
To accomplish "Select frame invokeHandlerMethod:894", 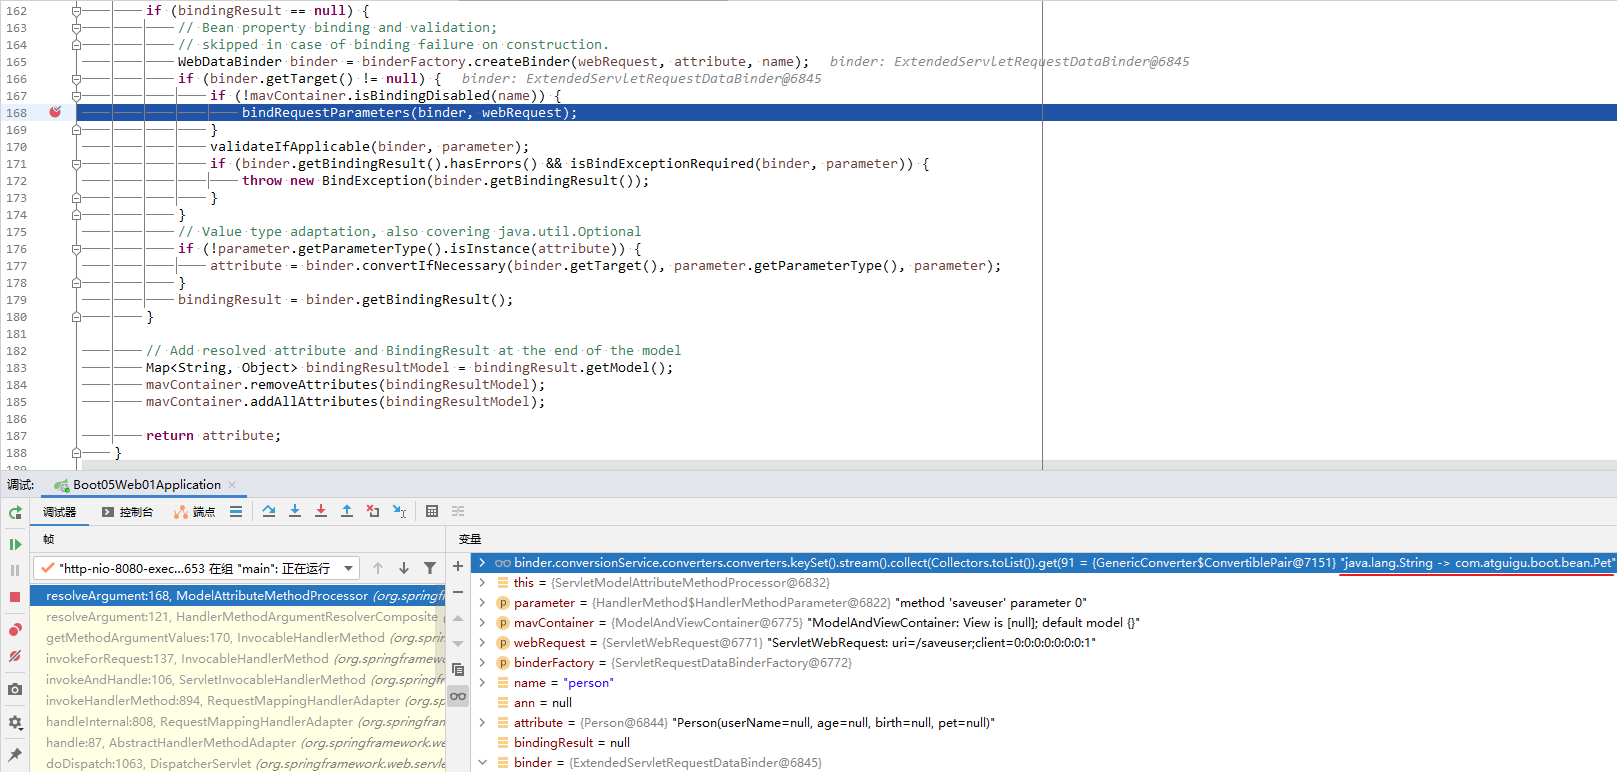I will coord(238,701).
